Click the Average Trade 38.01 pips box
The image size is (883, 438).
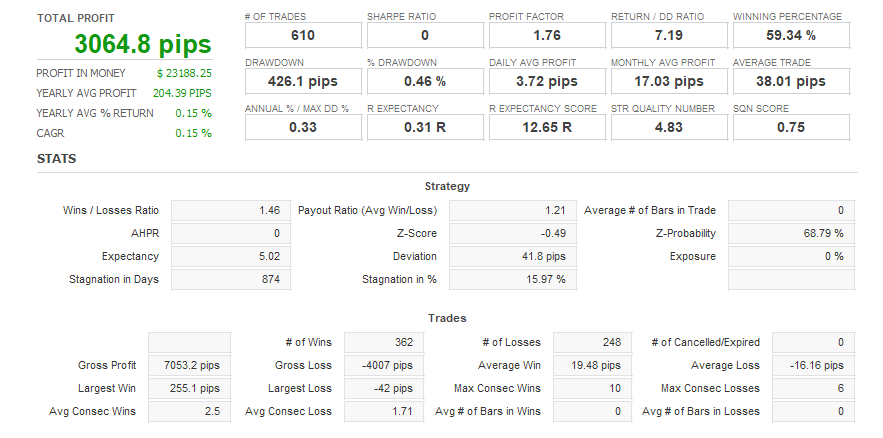pyautogui.click(x=791, y=81)
